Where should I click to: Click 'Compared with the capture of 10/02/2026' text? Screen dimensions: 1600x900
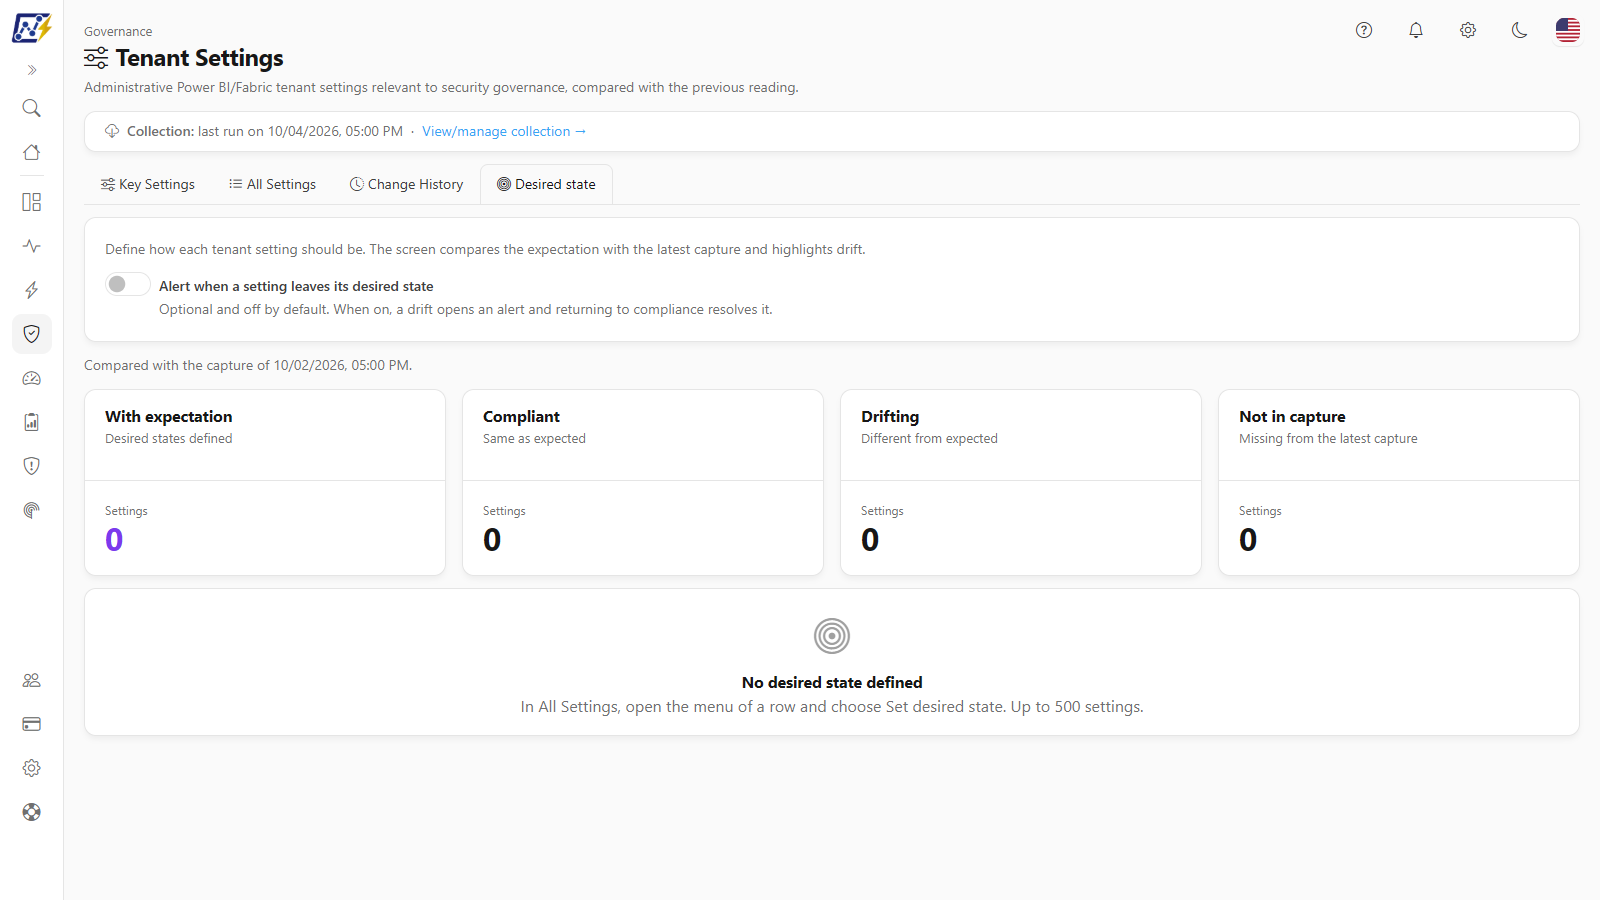(x=248, y=366)
